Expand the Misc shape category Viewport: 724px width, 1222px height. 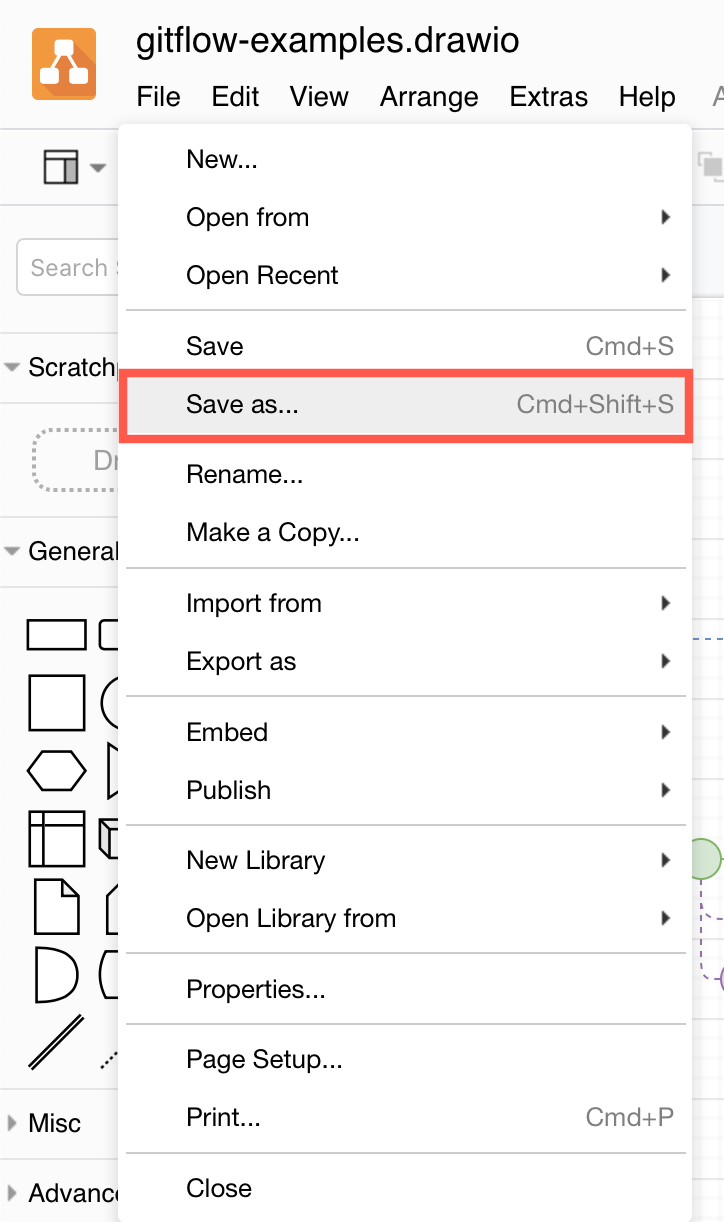tap(10, 1123)
